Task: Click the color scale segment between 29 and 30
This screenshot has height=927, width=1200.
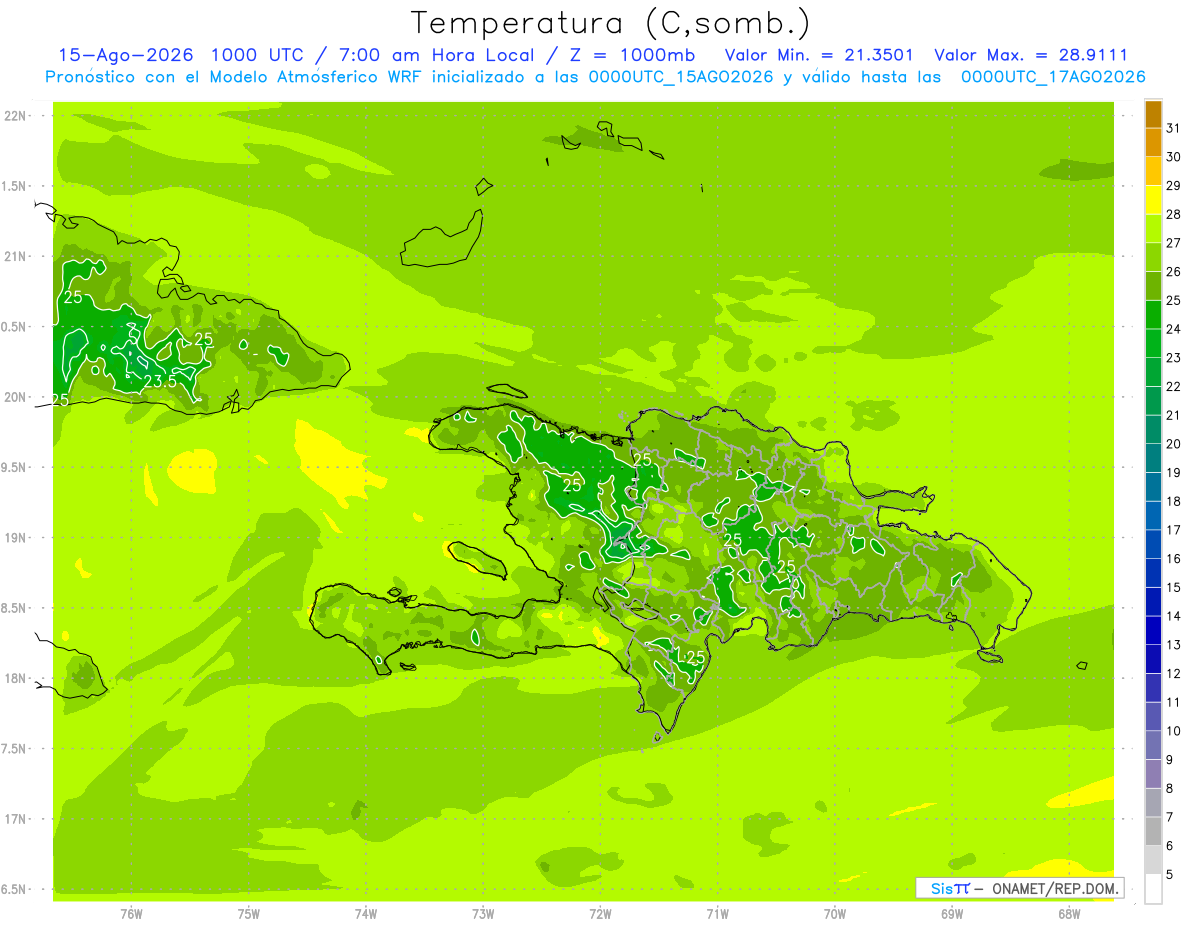Action: pos(1153,171)
